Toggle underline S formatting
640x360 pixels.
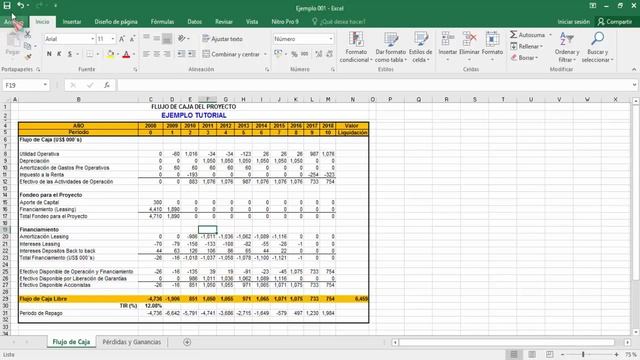70,54
